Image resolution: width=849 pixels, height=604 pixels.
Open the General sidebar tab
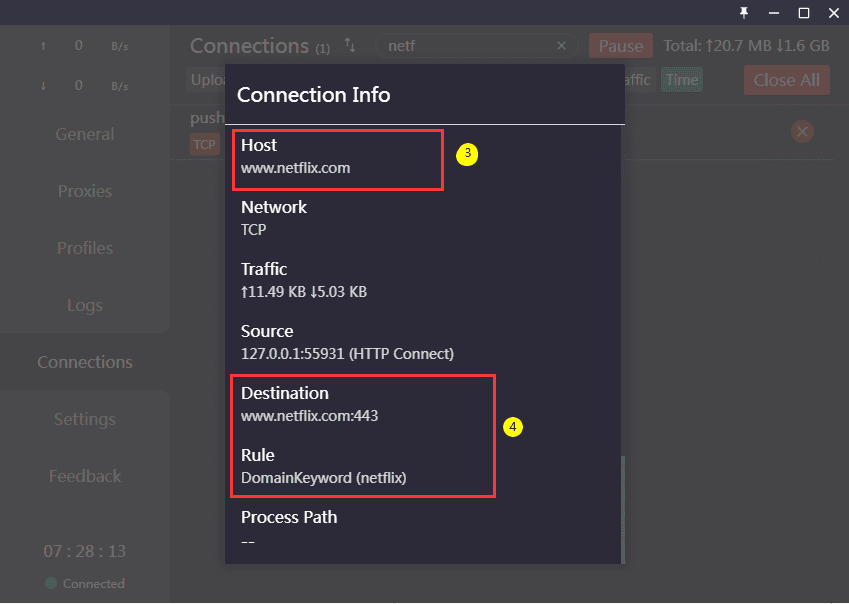coord(85,134)
